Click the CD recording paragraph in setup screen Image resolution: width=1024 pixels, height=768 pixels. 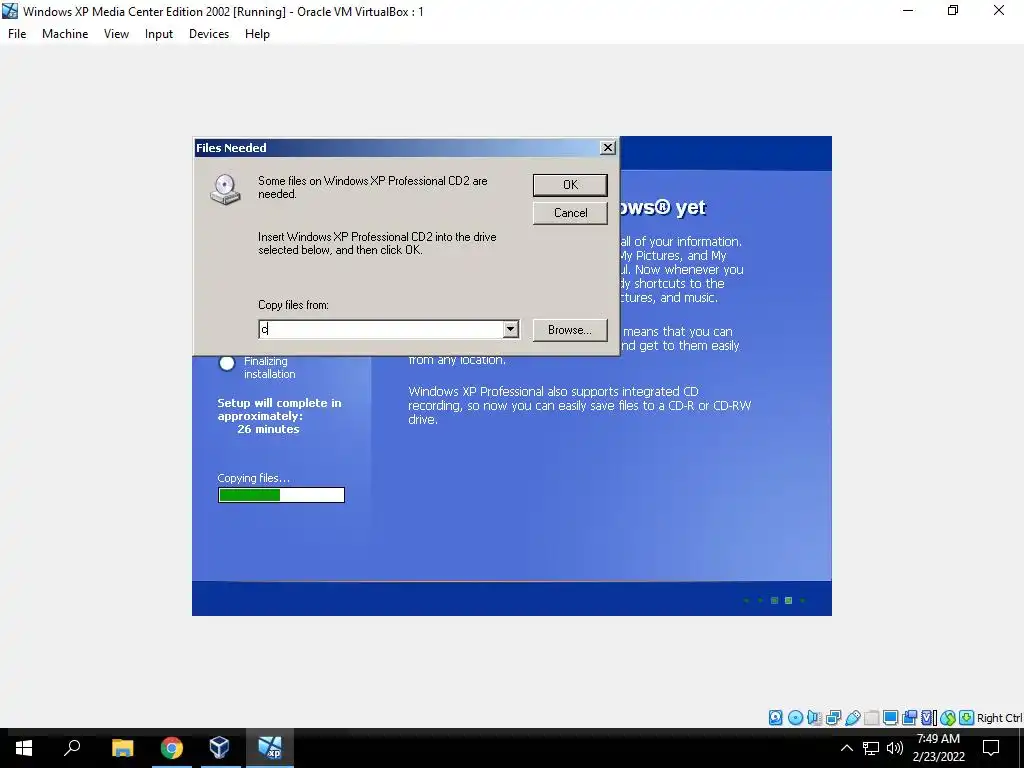pos(580,406)
